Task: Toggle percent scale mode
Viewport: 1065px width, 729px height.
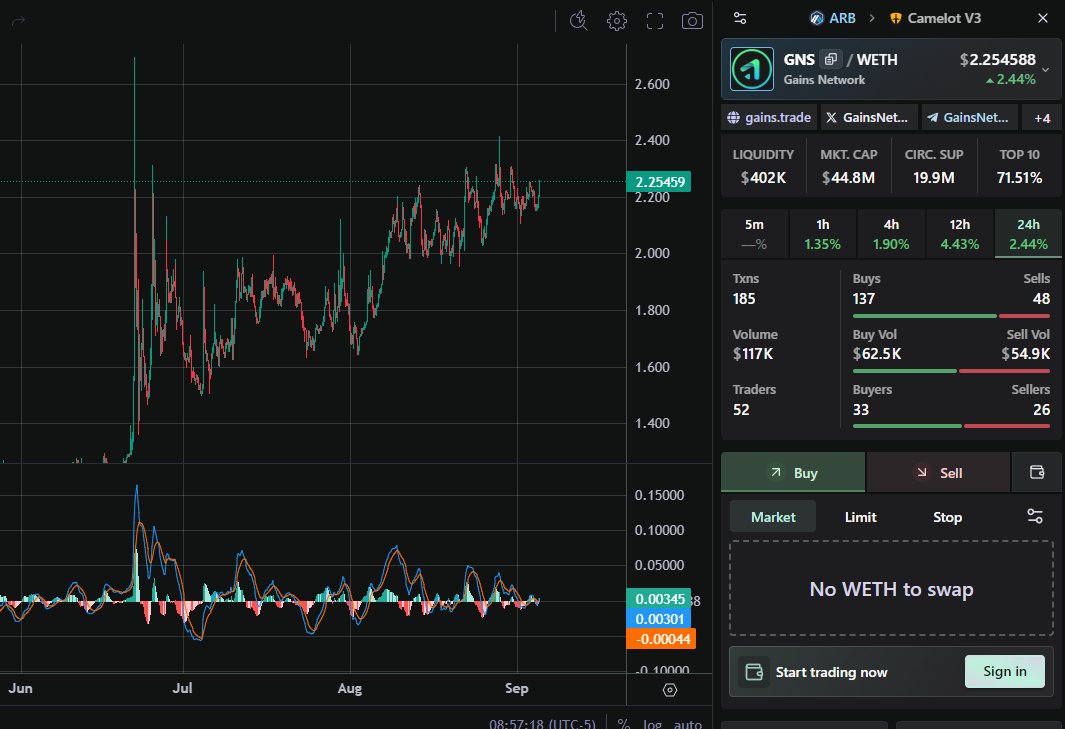Action: (624, 724)
